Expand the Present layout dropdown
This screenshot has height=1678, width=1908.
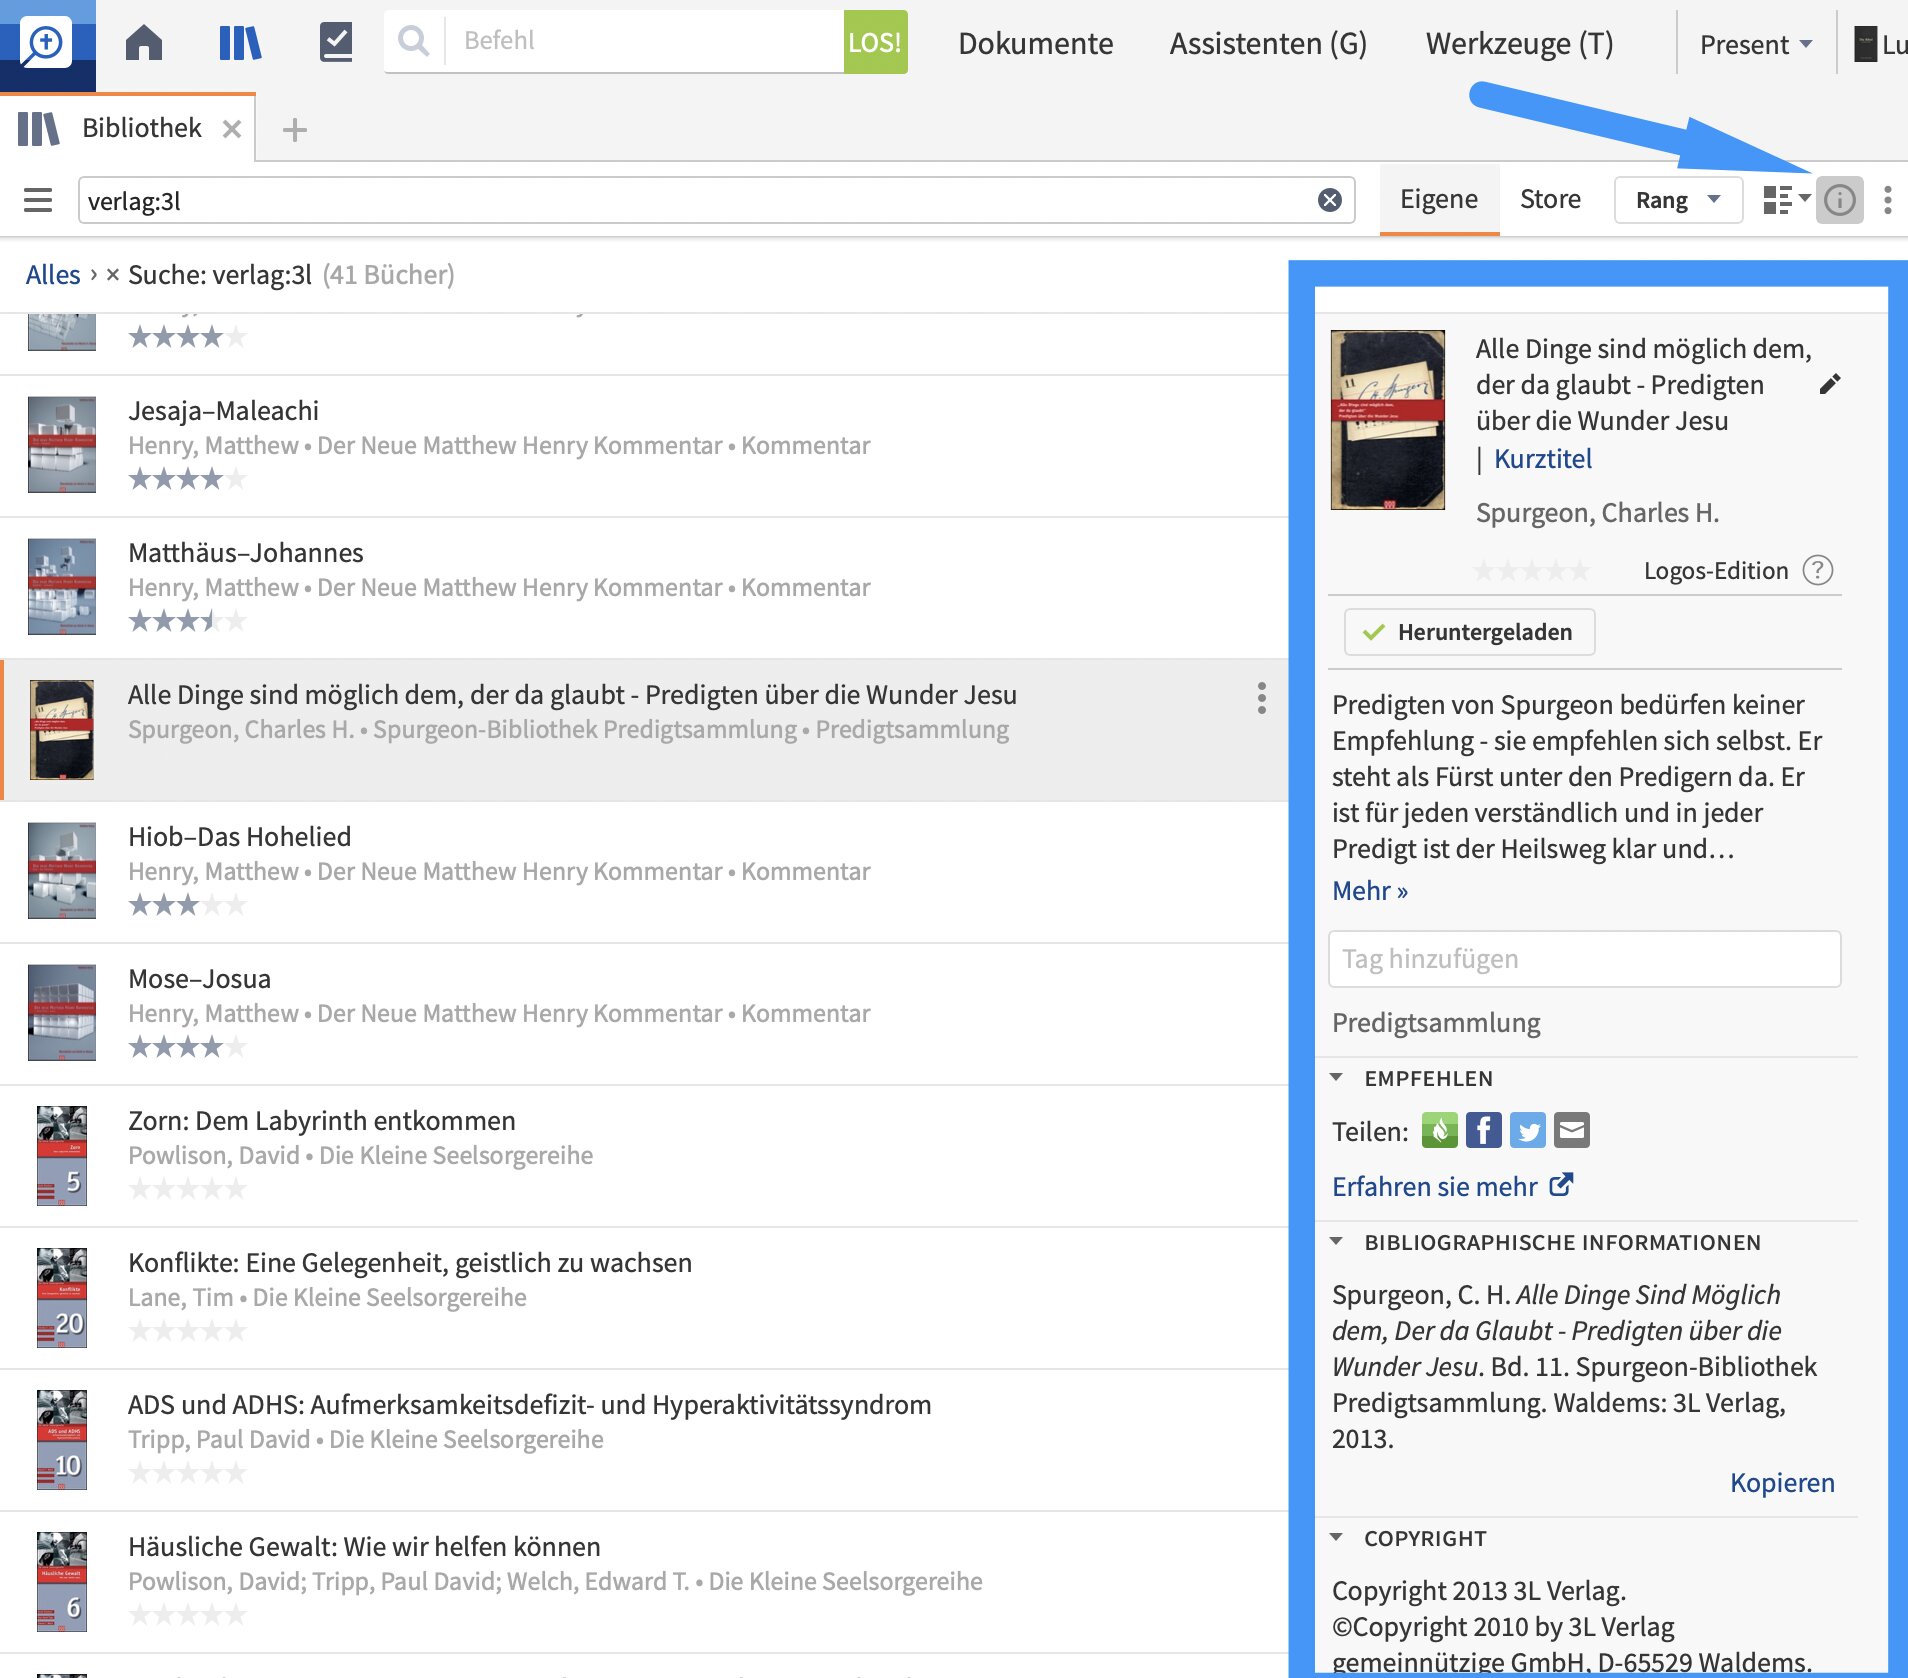point(1756,44)
